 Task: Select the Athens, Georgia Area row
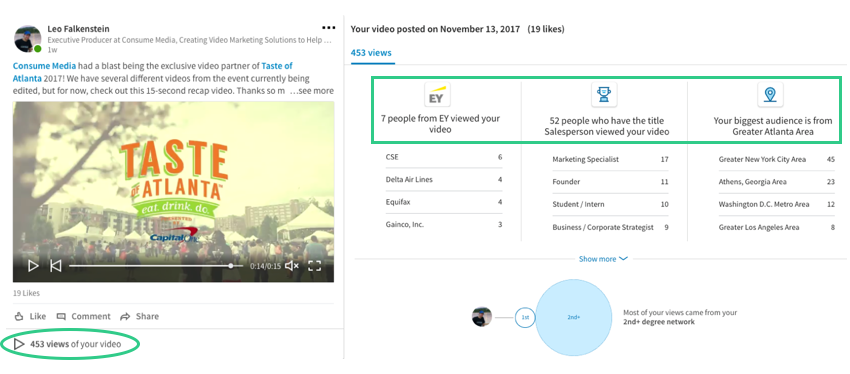point(776,182)
